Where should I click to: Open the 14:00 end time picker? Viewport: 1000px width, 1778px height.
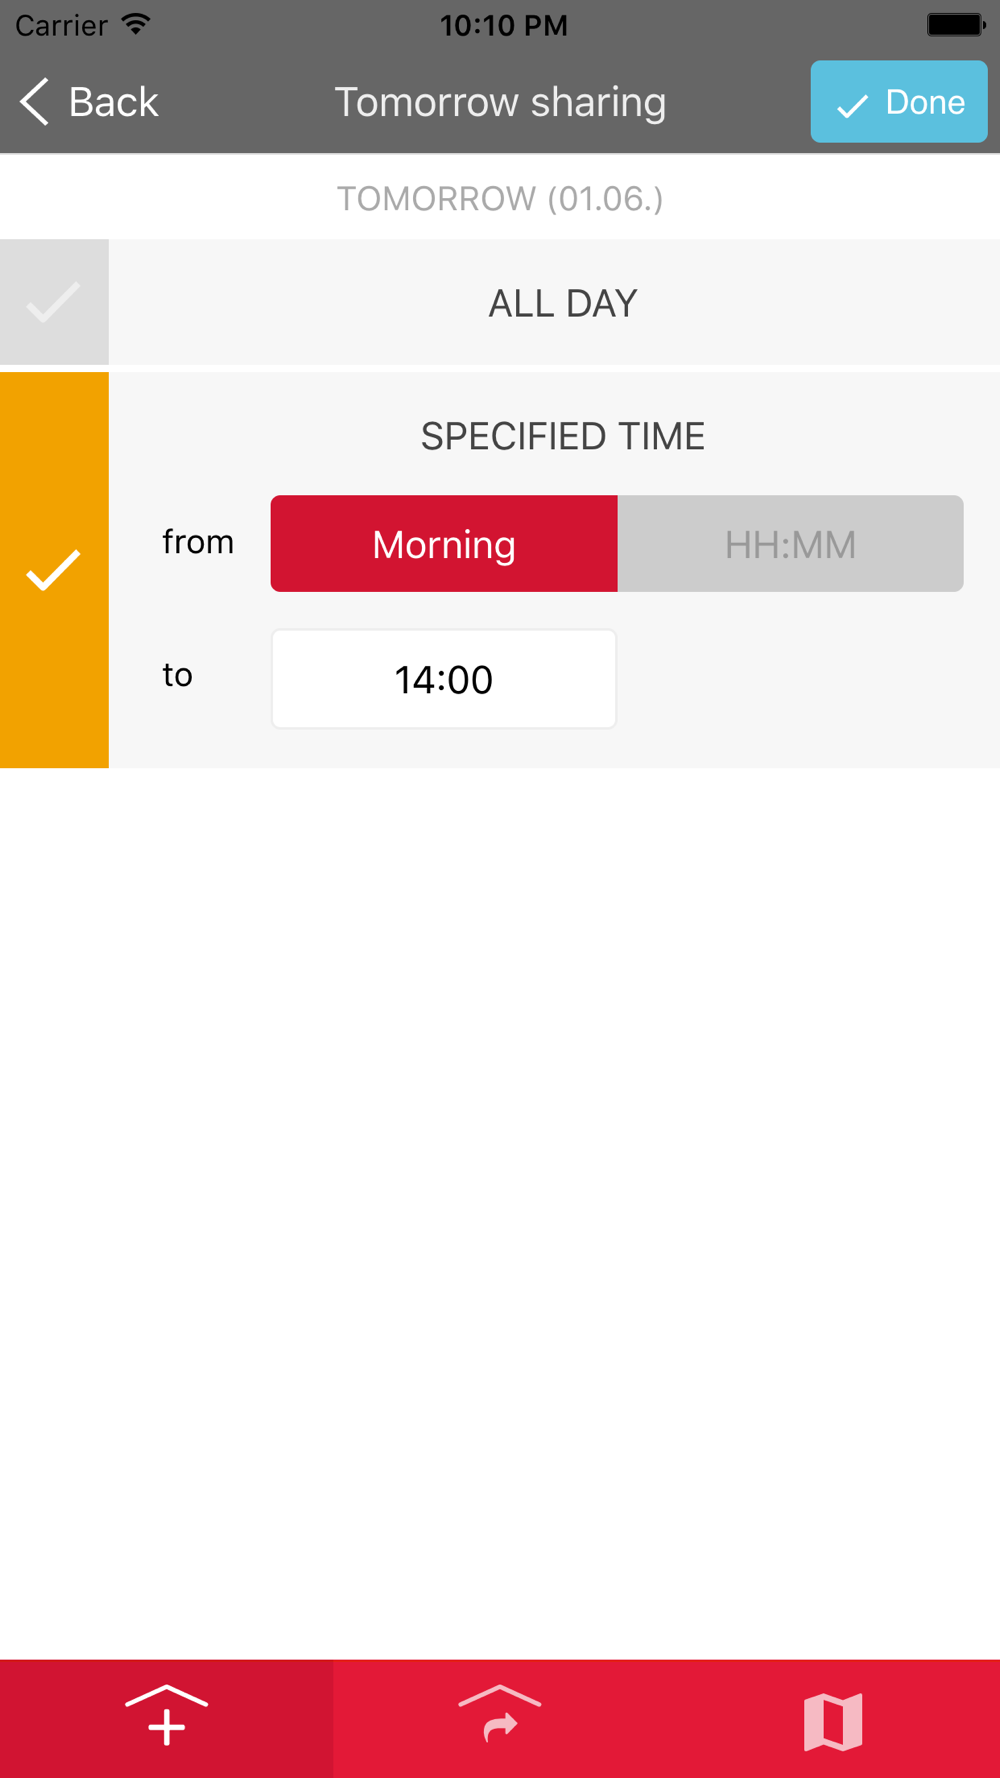(444, 679)
